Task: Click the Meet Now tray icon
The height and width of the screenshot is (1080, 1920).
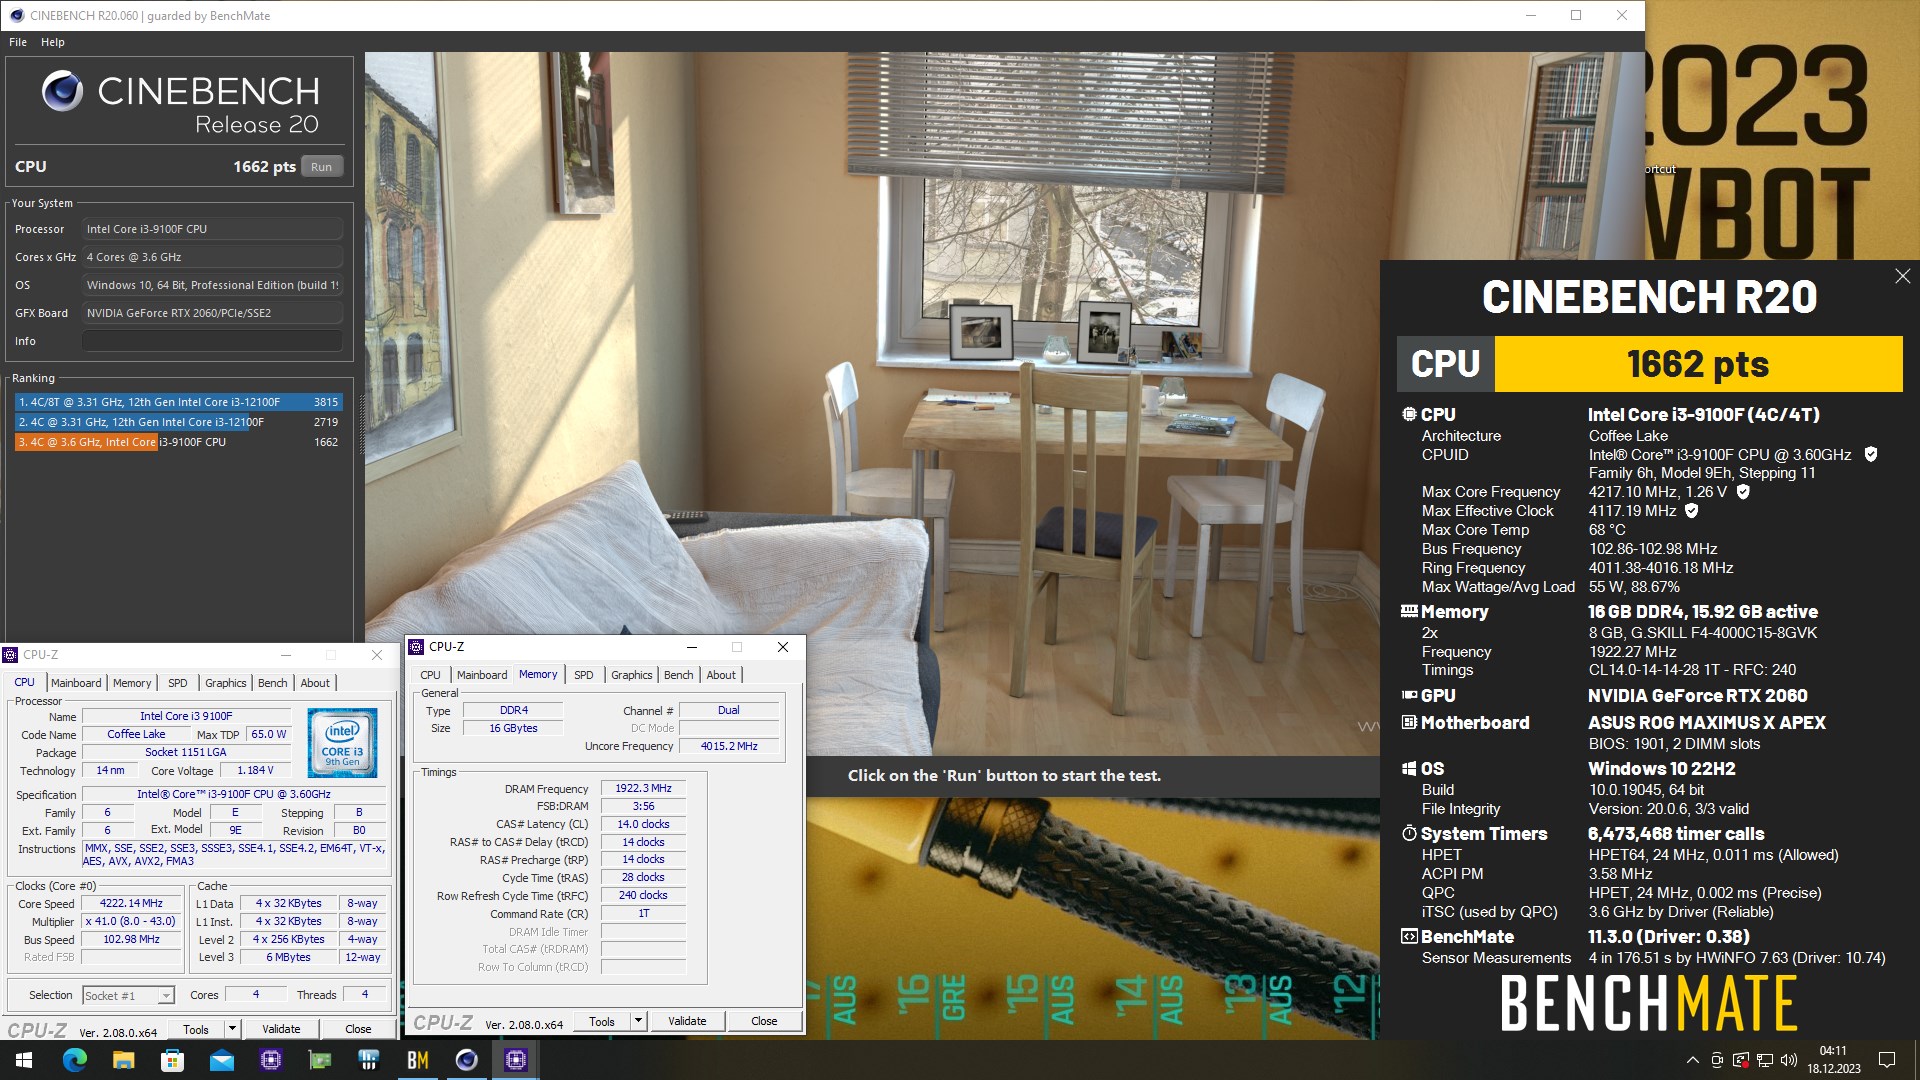Action: click(x=1717, y=1060)
